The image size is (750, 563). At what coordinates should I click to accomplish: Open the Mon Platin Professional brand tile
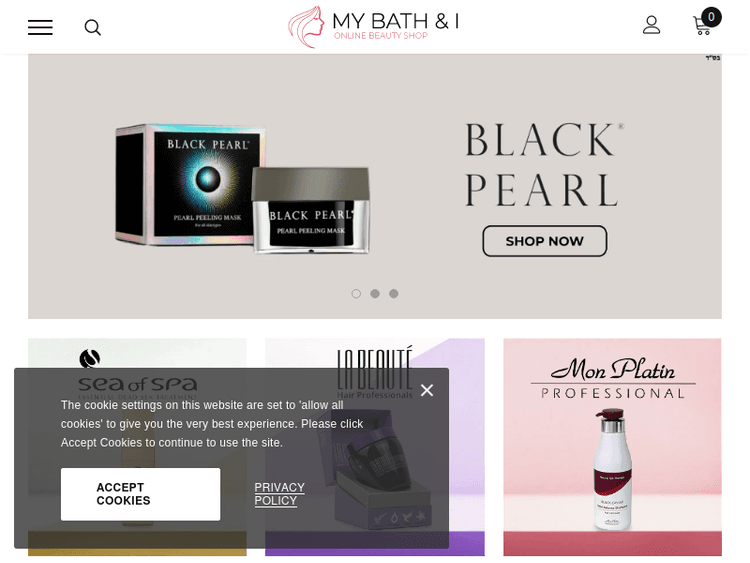pyautogui.click(x=612, y=447)
